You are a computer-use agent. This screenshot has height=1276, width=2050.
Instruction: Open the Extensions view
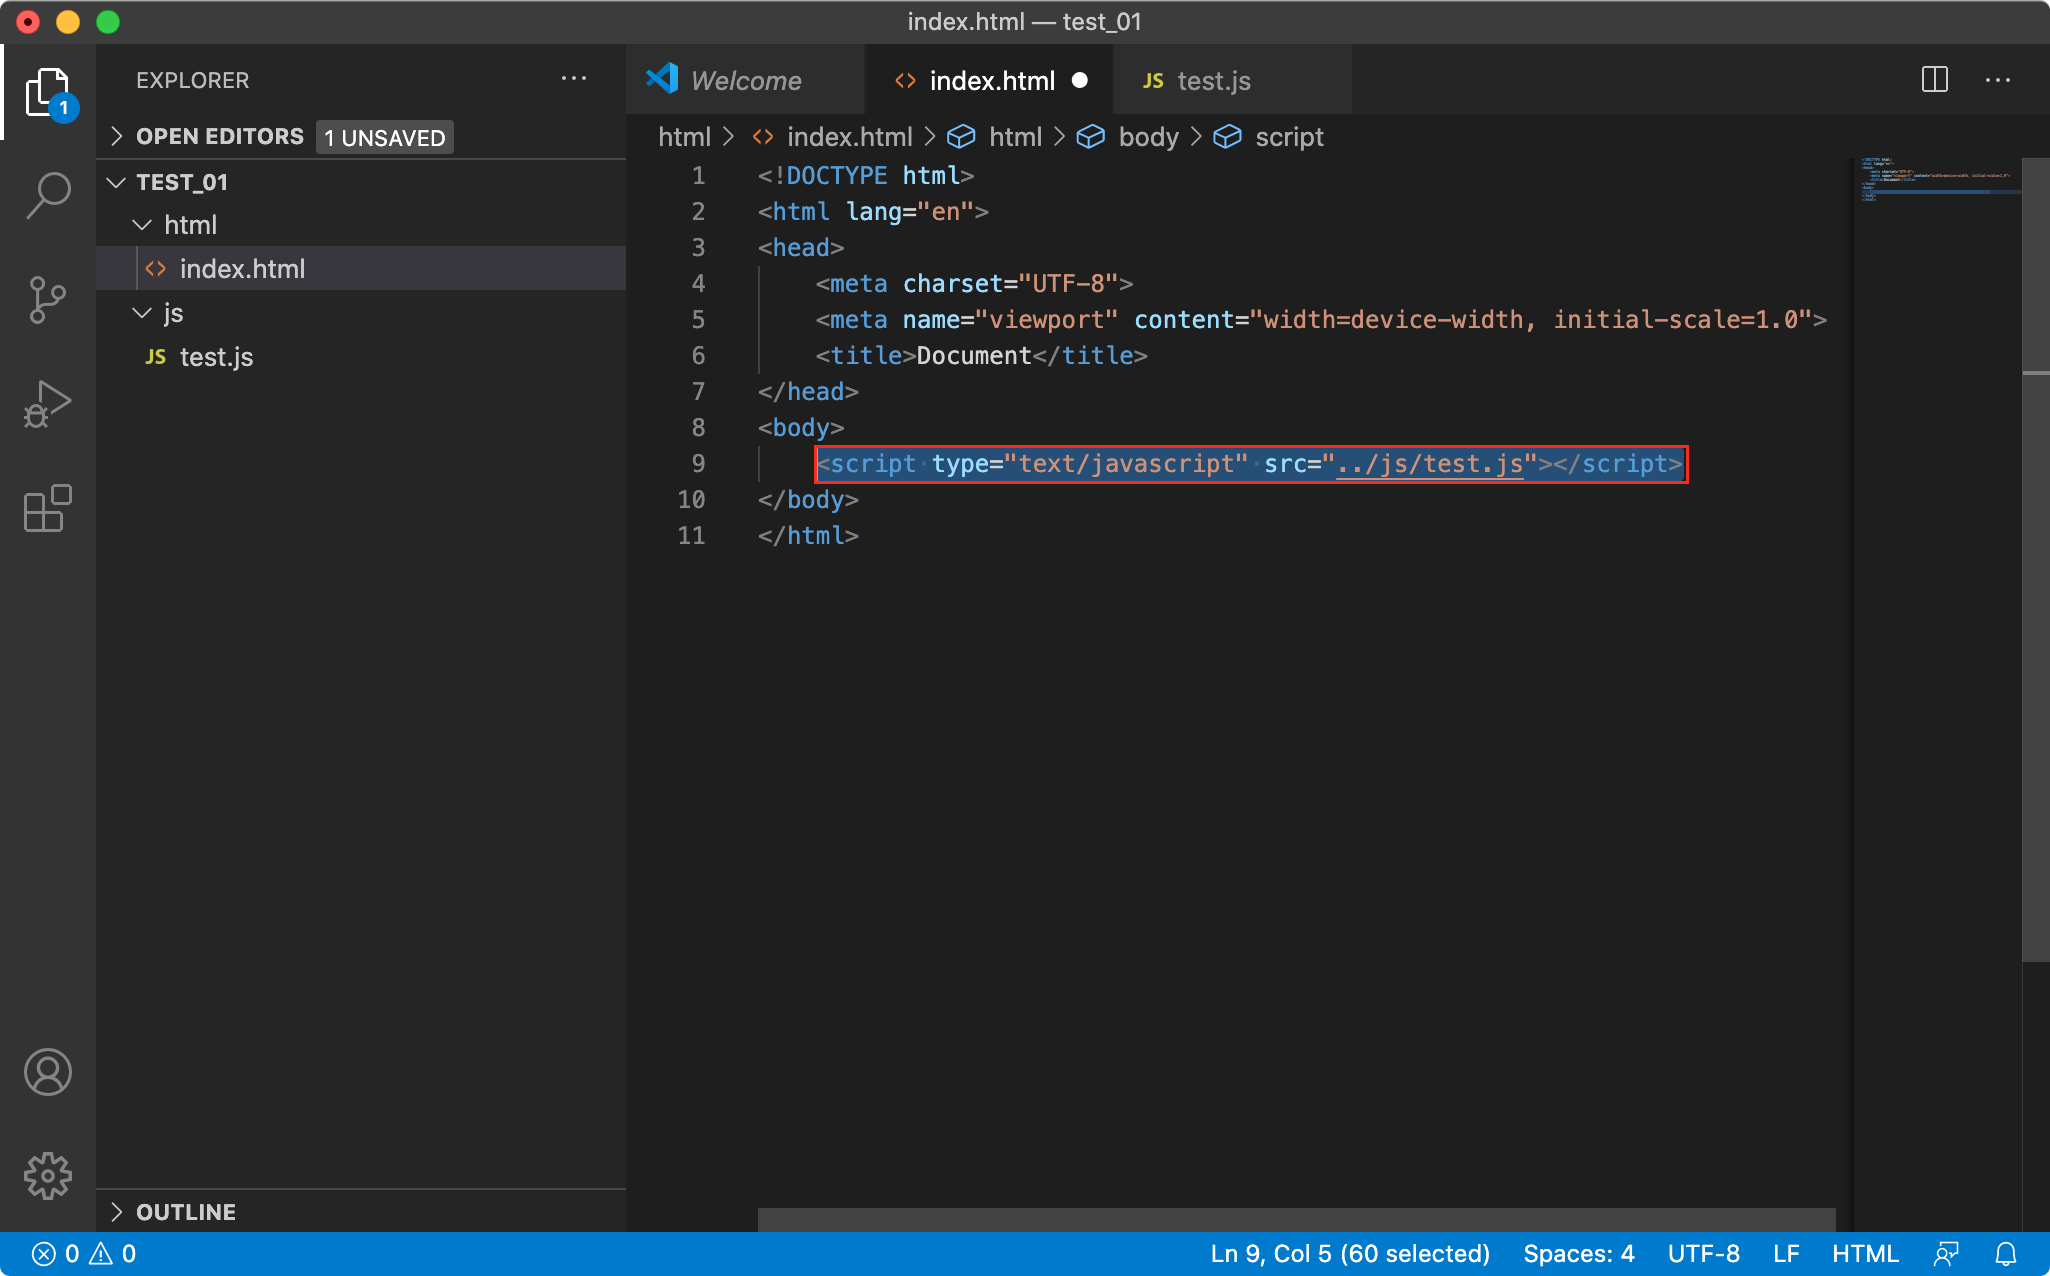click(x=48, y=508)
